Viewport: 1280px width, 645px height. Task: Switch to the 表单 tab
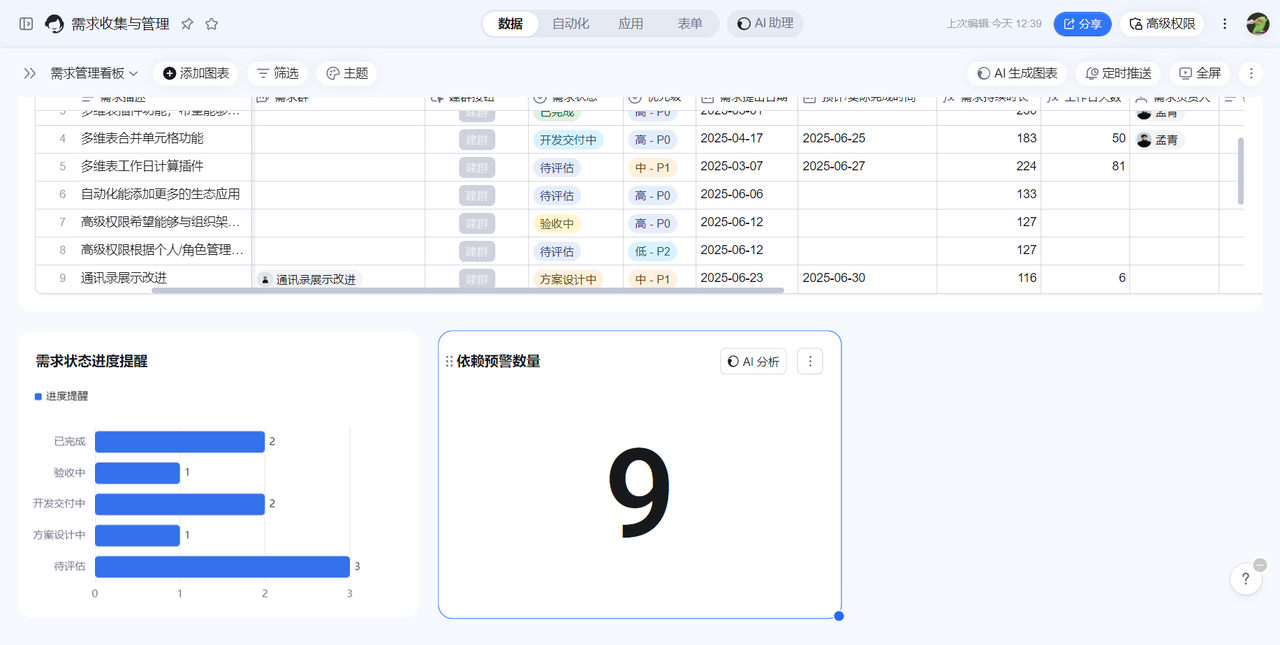[689, 24]
